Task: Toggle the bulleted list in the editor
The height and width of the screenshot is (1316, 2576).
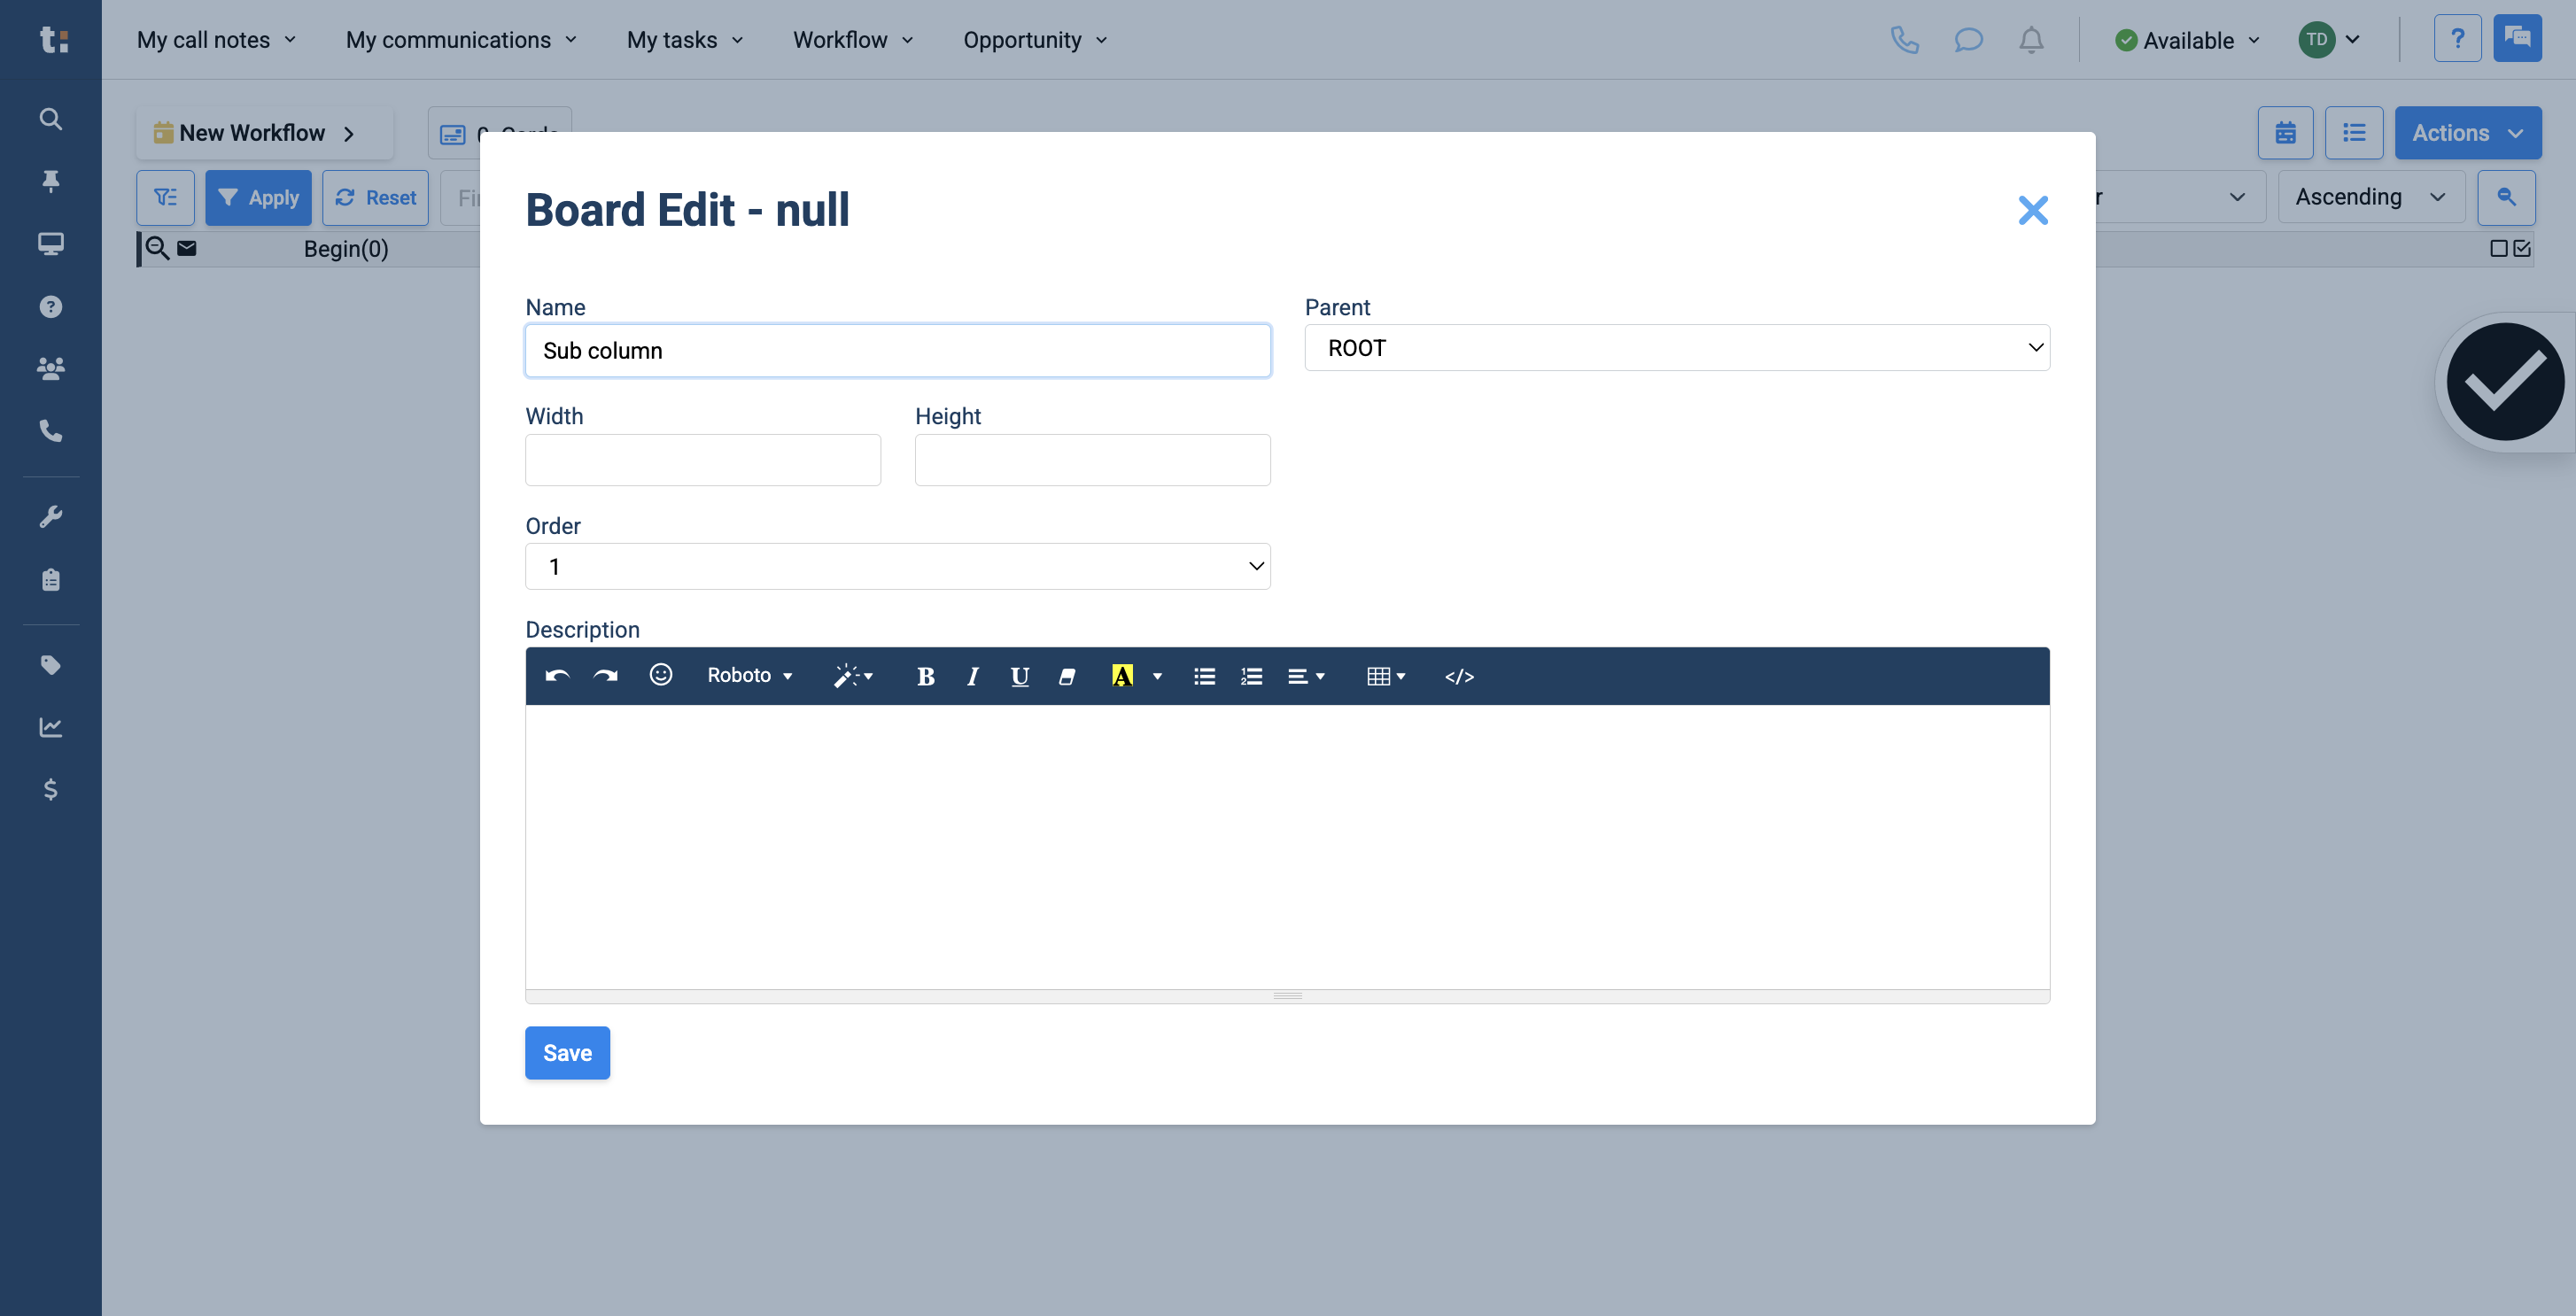Action: [x=1203, y=676]
